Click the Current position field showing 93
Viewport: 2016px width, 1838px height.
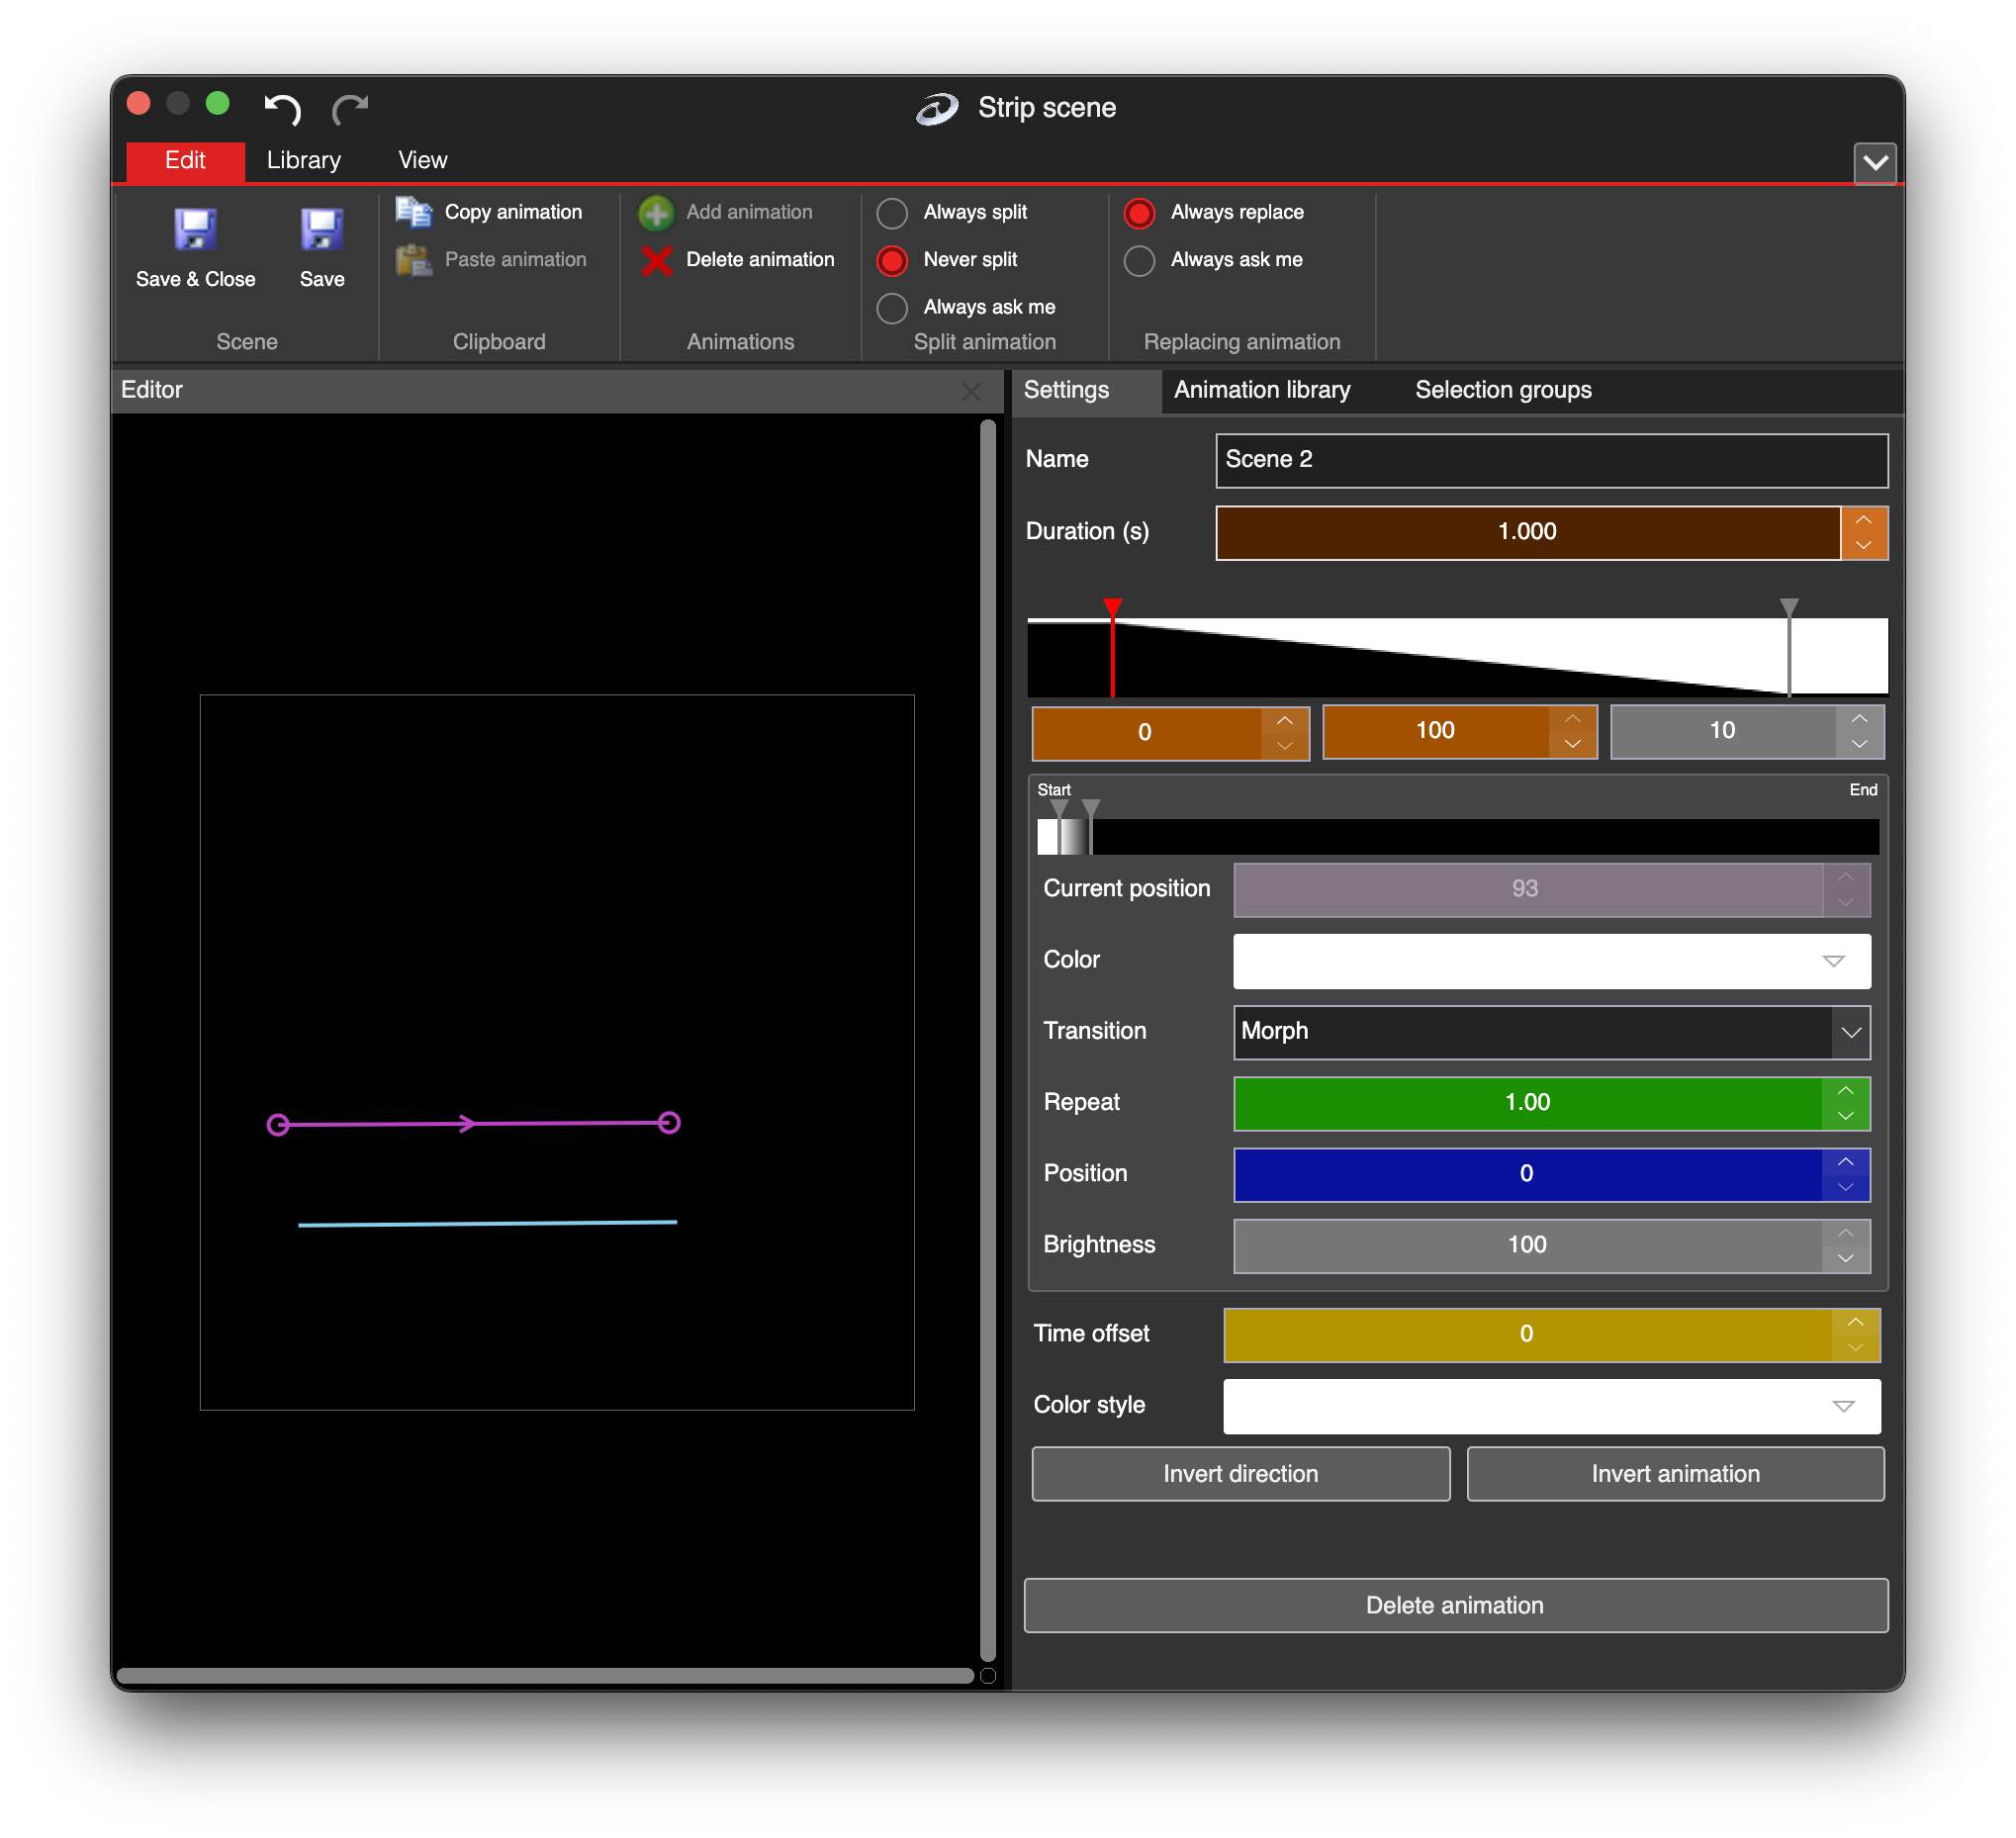(1526, 889)
